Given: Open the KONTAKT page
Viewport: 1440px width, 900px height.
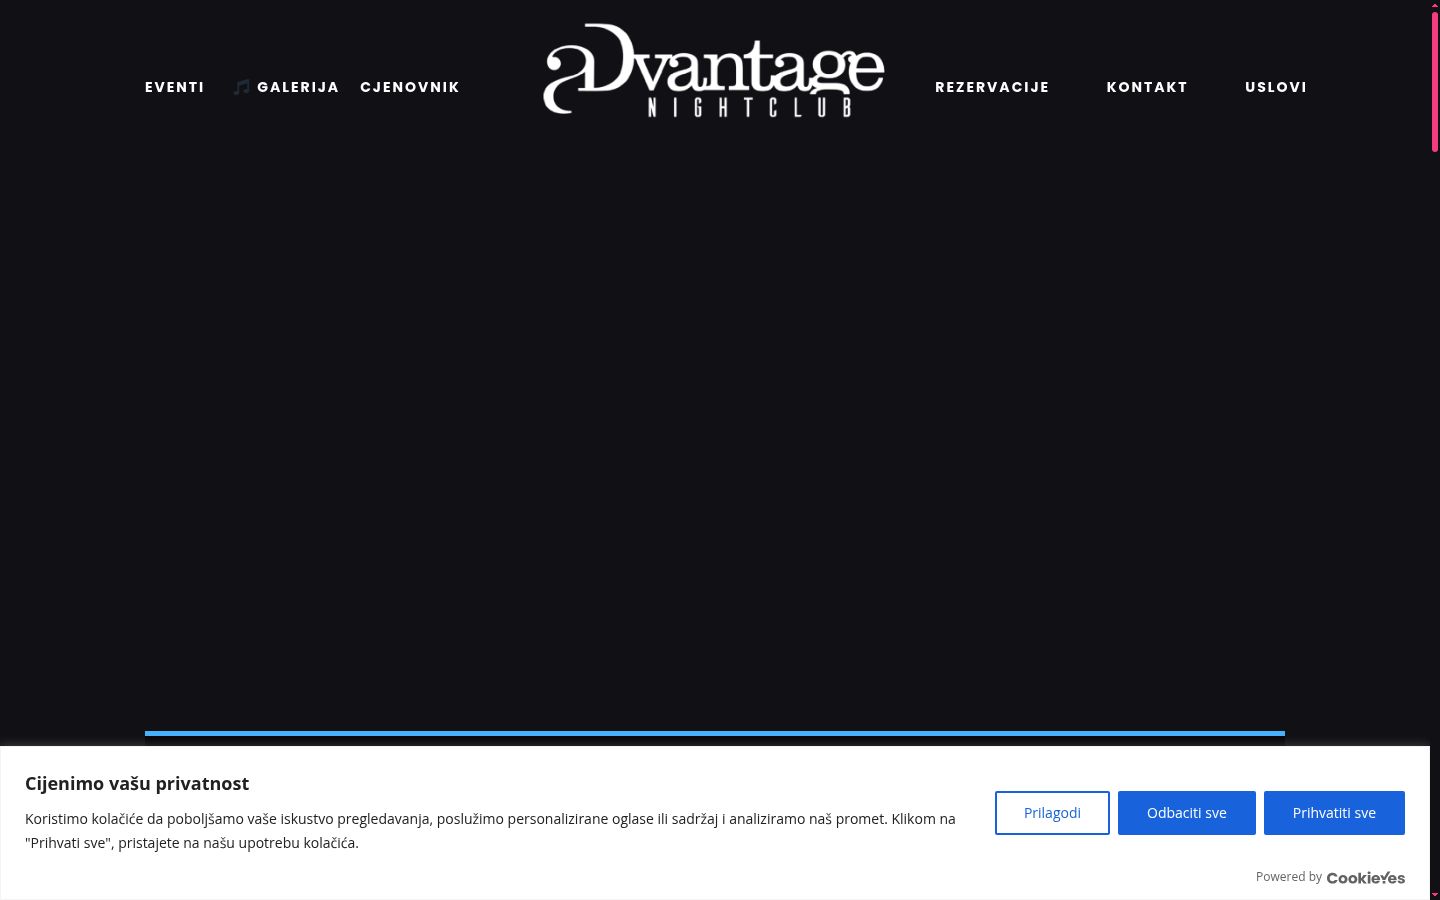Looking at the screenshot, I should (1147, 87).
